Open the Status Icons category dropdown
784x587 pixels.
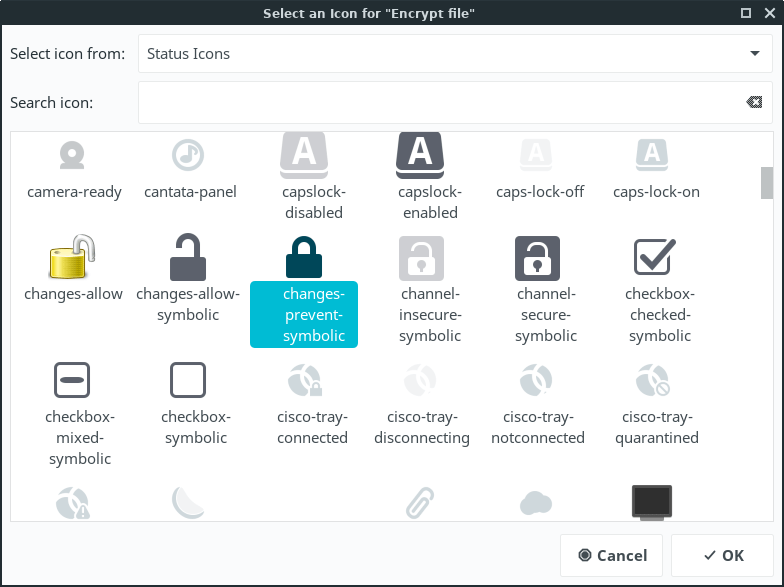coord(454,54)
